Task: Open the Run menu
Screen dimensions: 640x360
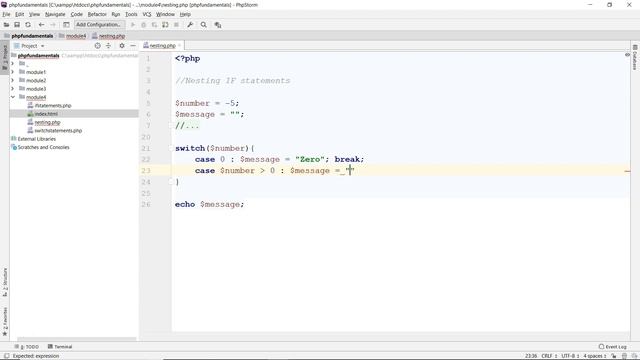Action: 116,14
